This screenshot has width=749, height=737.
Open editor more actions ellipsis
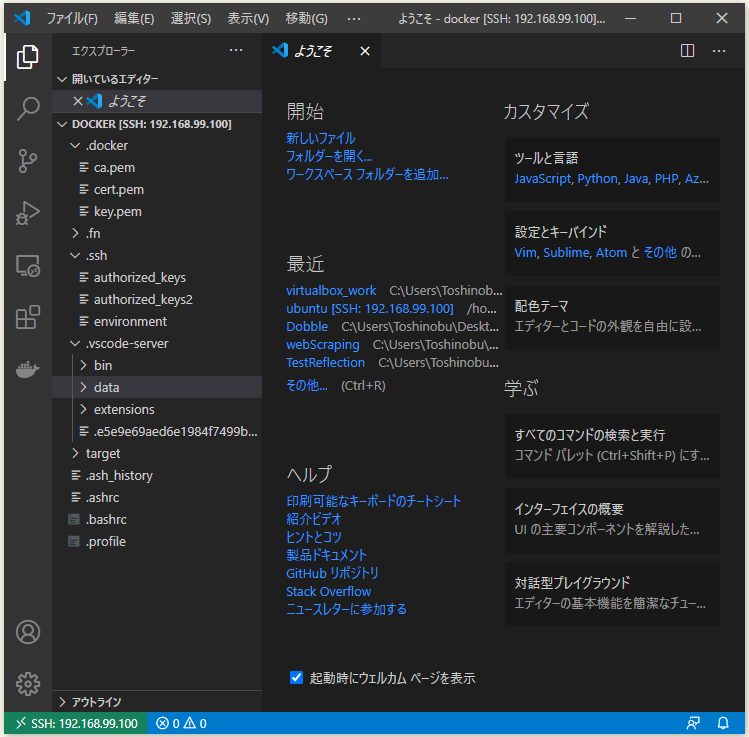[x=718, y=51]
